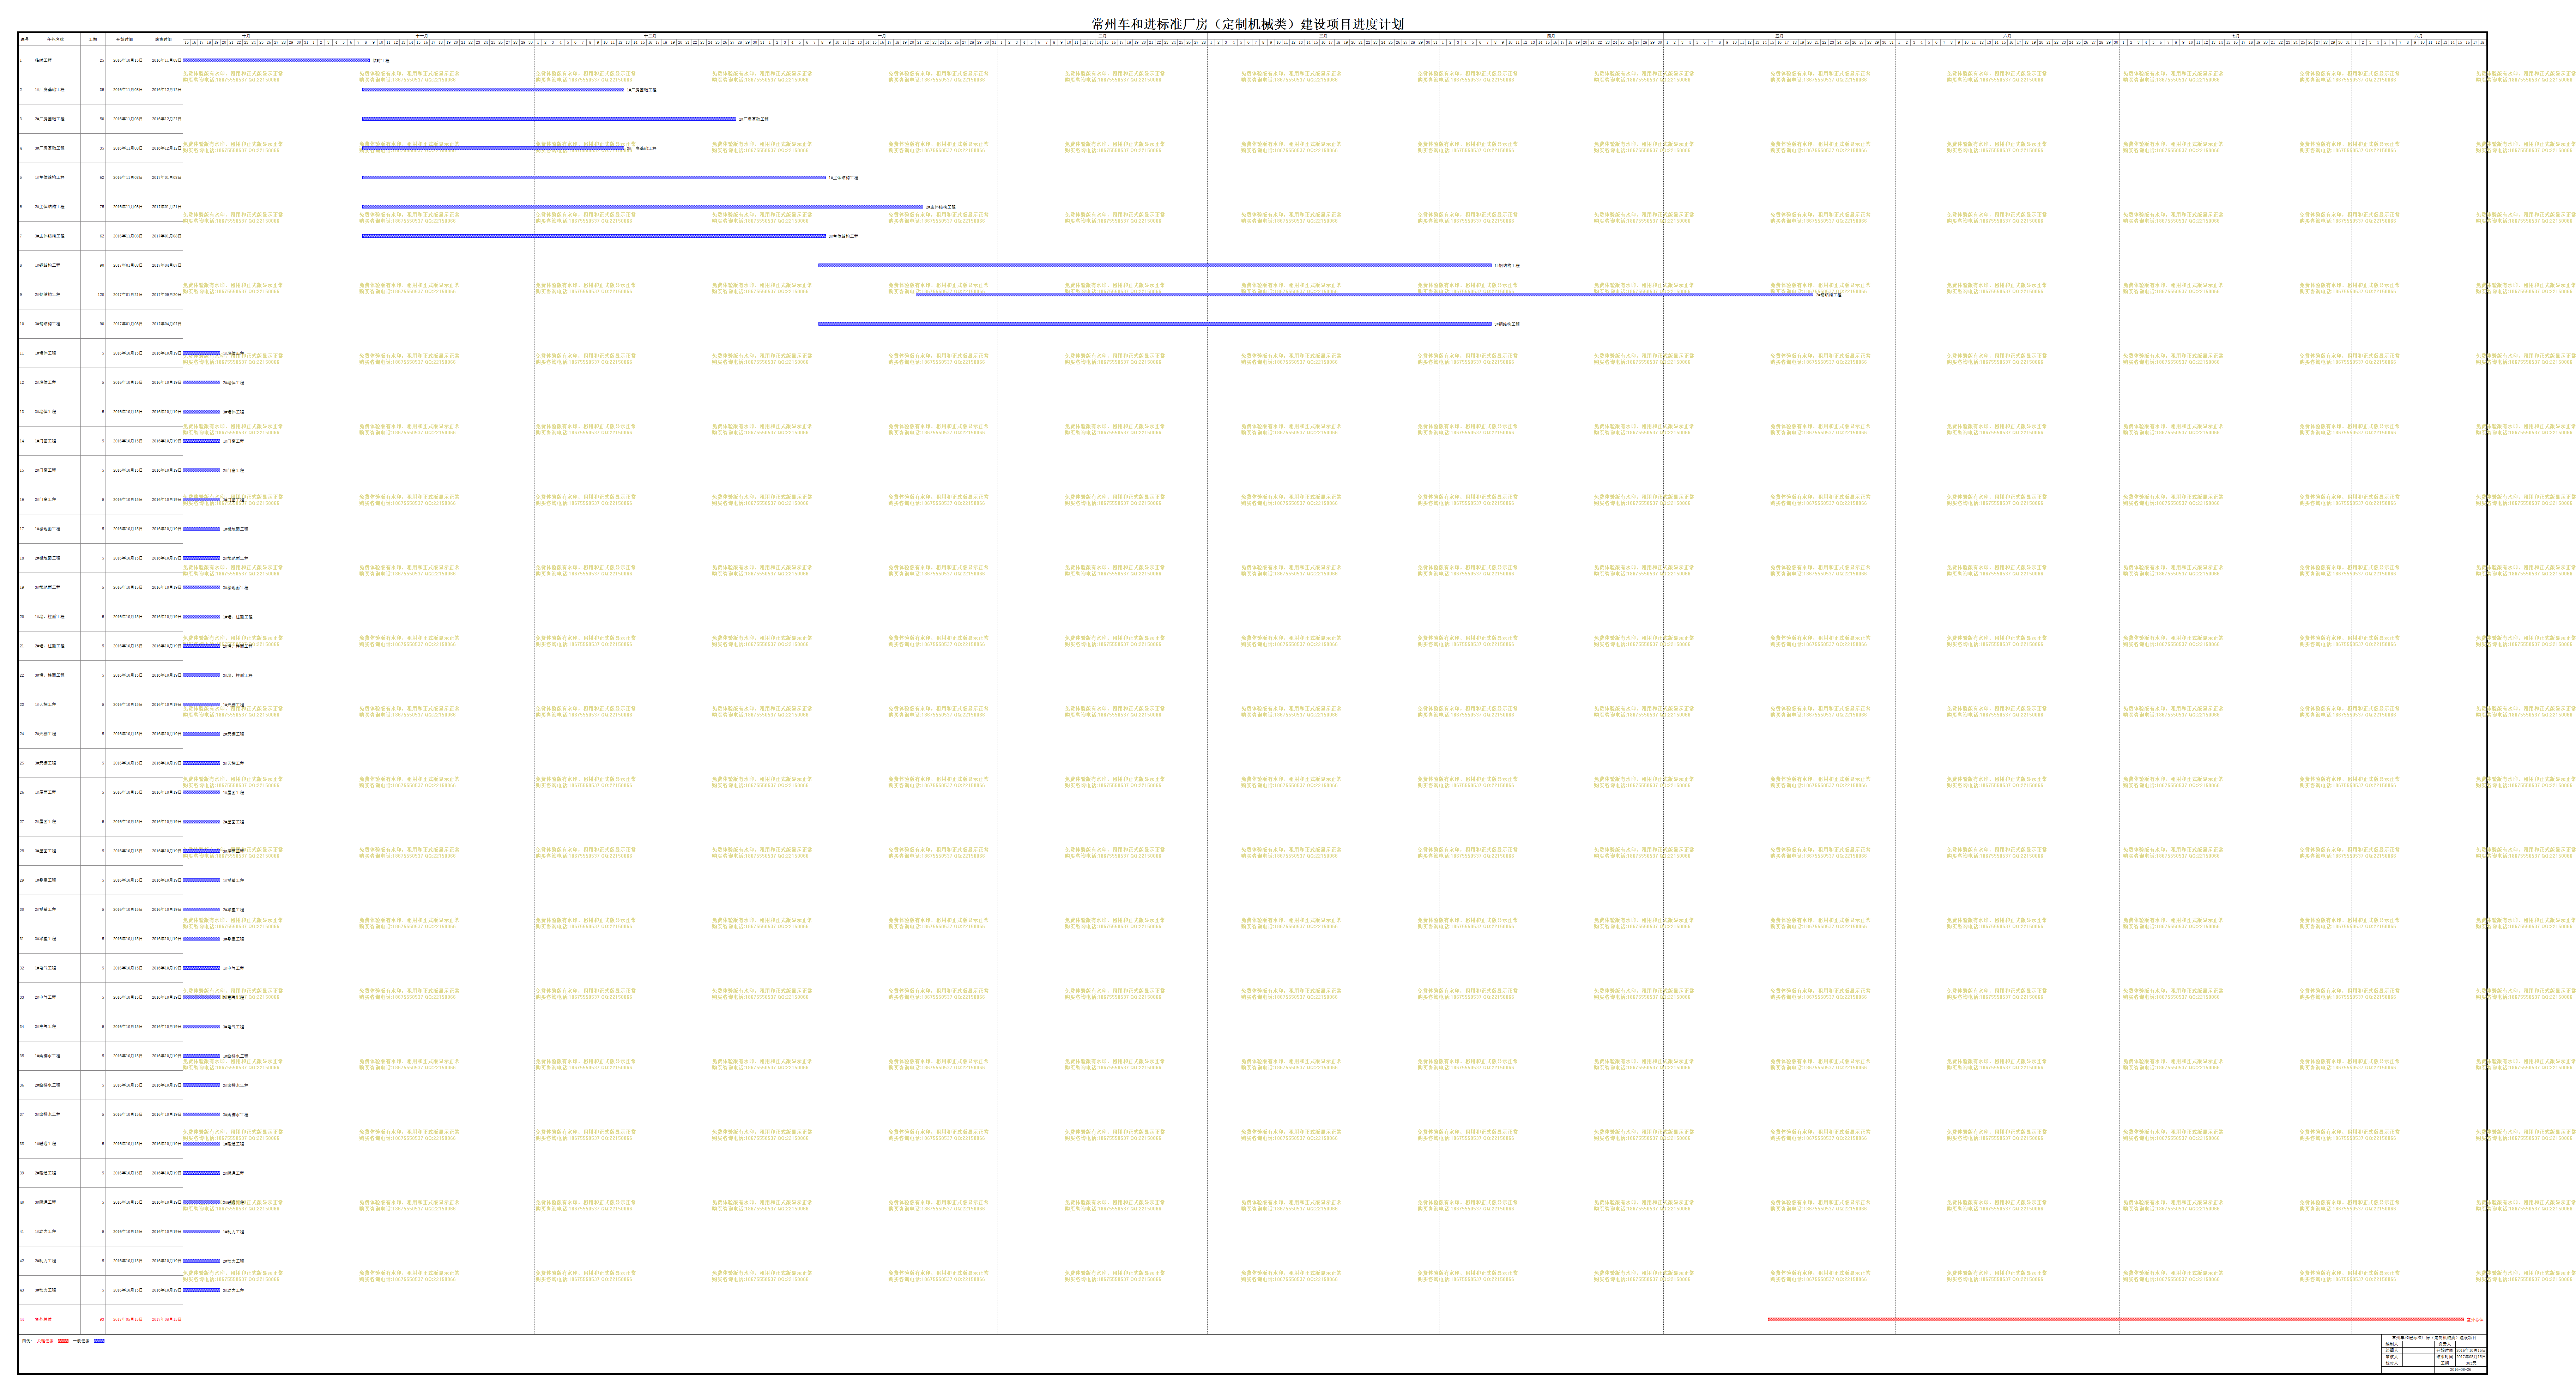Click the 2#给排水工程 task name cell
Image resolution: width=2576 pixels, height=1391 pixels.
(56, 1085)
